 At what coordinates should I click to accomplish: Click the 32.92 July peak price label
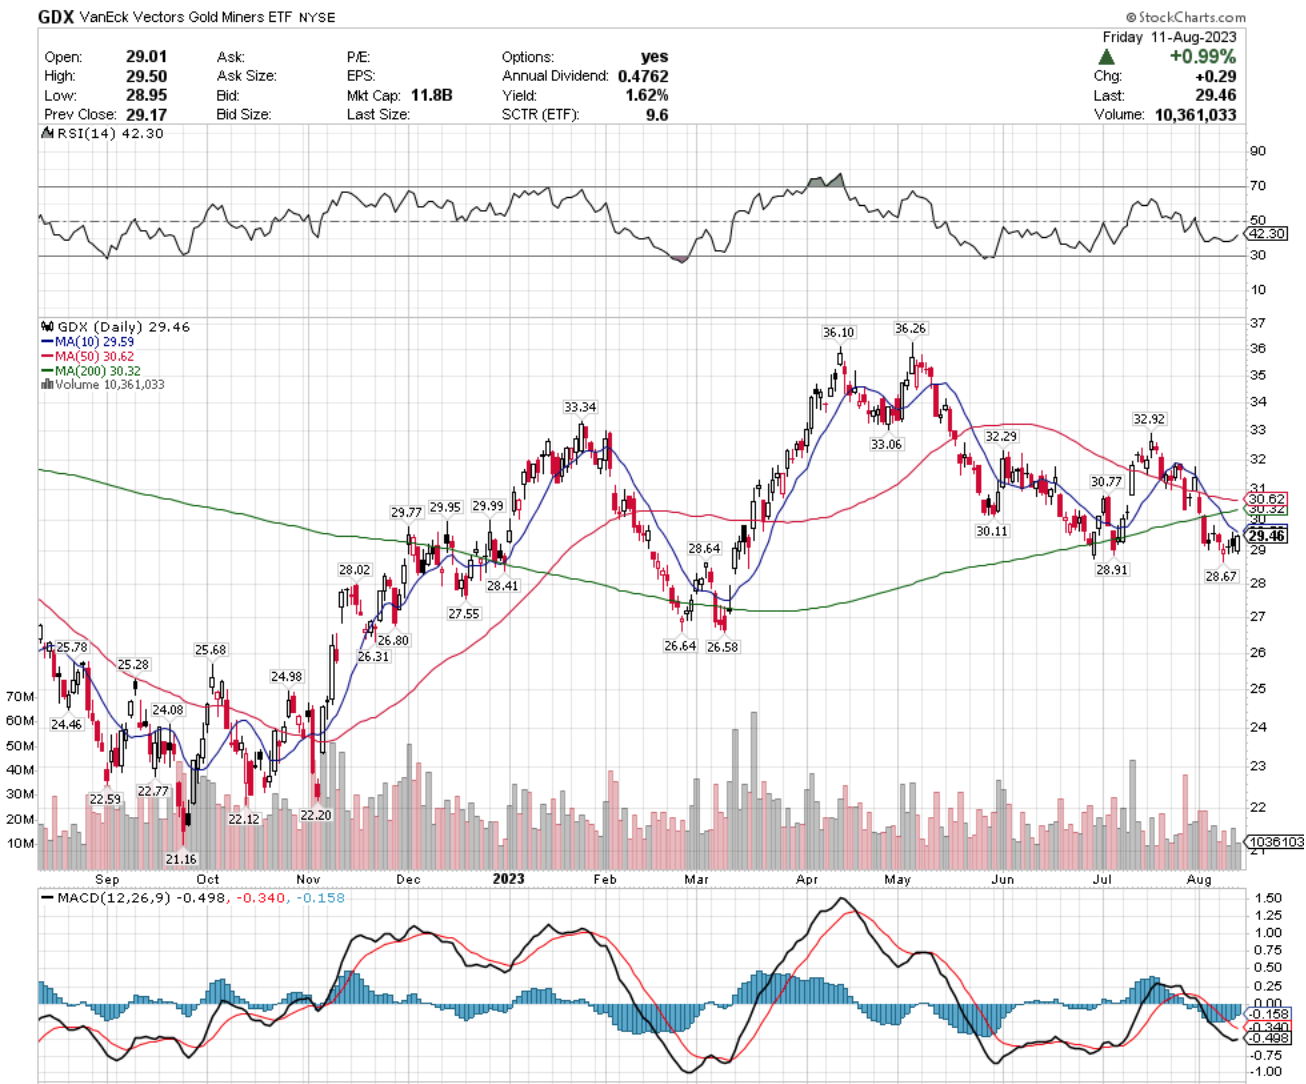1149,419
